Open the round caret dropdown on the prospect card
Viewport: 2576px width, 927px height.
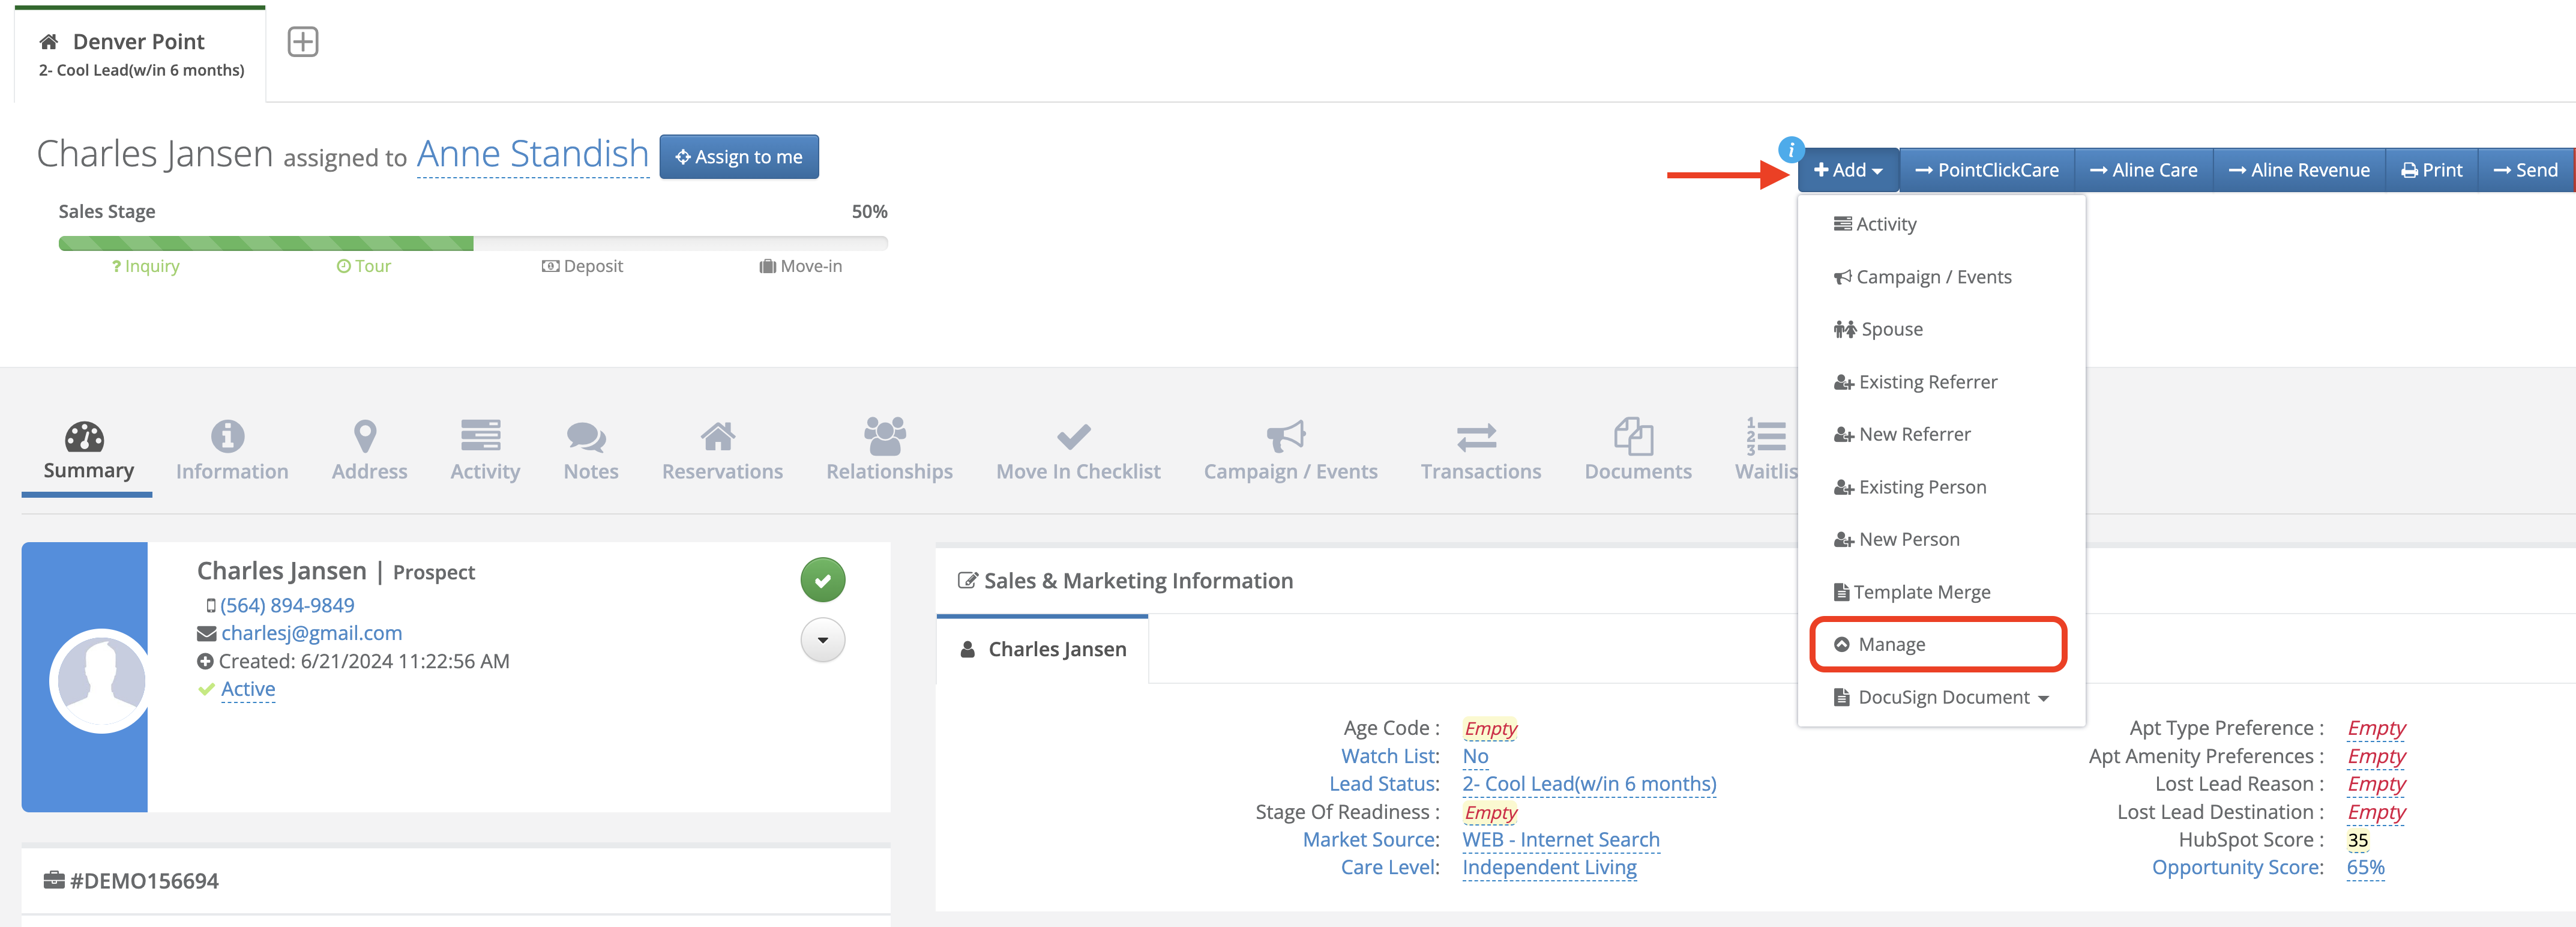[822, 640]
